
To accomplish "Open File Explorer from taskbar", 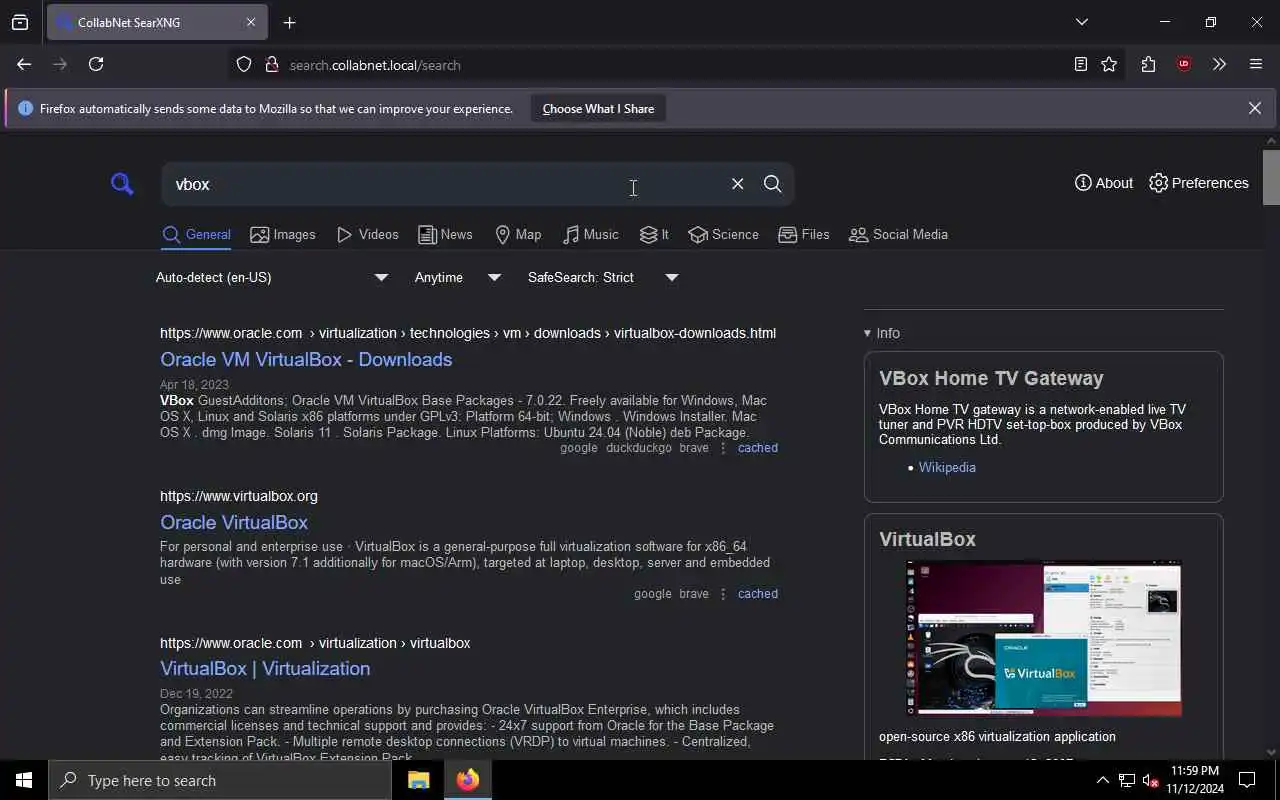I will point(418,780).
